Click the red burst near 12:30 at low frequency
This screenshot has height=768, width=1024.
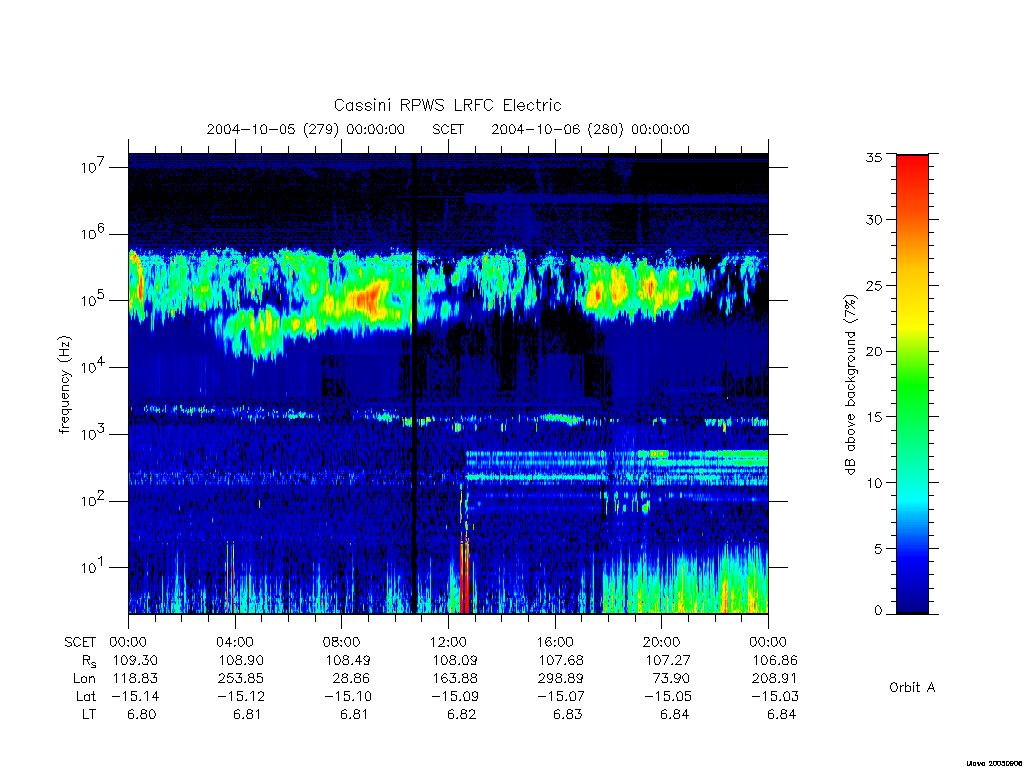(x=464, y=575)
